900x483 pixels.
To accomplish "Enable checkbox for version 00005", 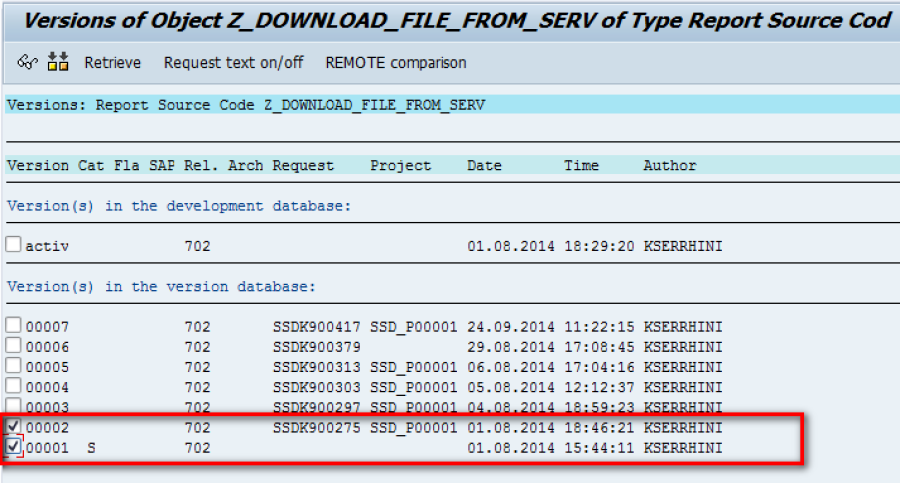I will pos(13,365).
